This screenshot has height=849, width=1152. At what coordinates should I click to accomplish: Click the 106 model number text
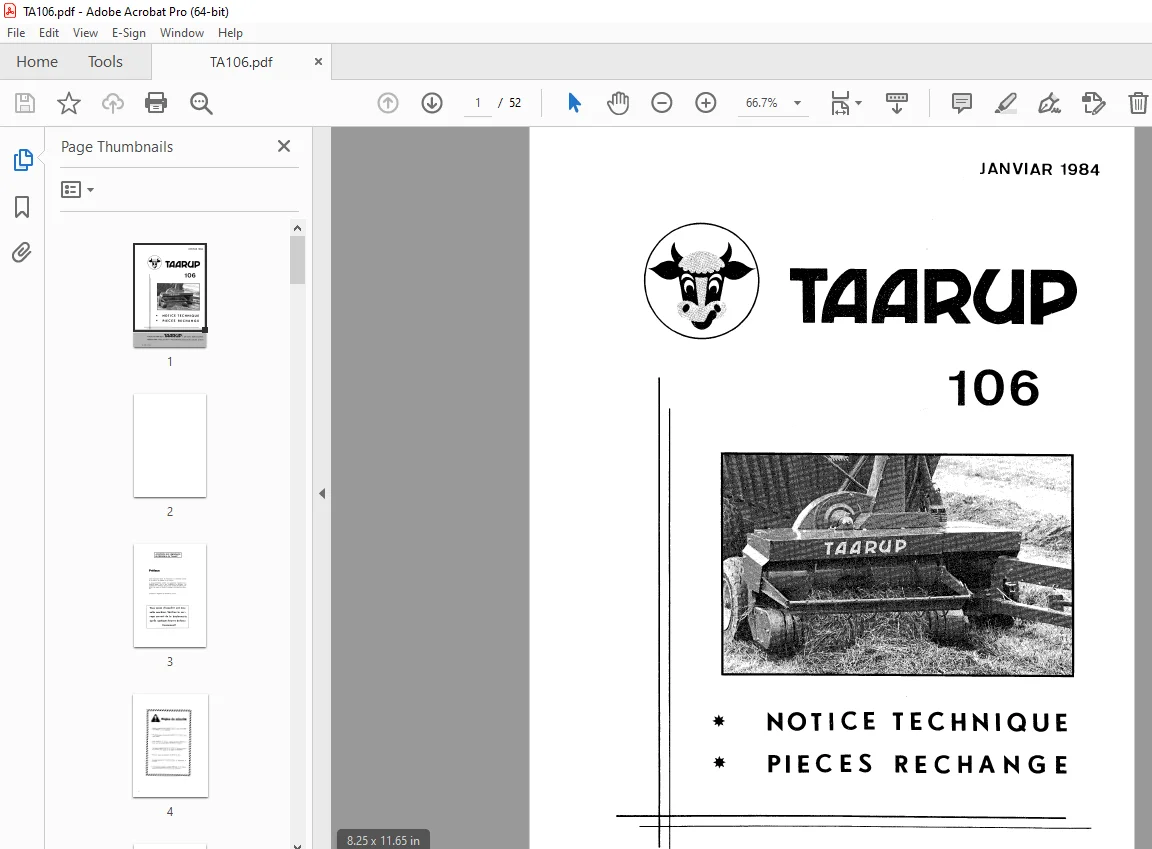click(993, 388)
